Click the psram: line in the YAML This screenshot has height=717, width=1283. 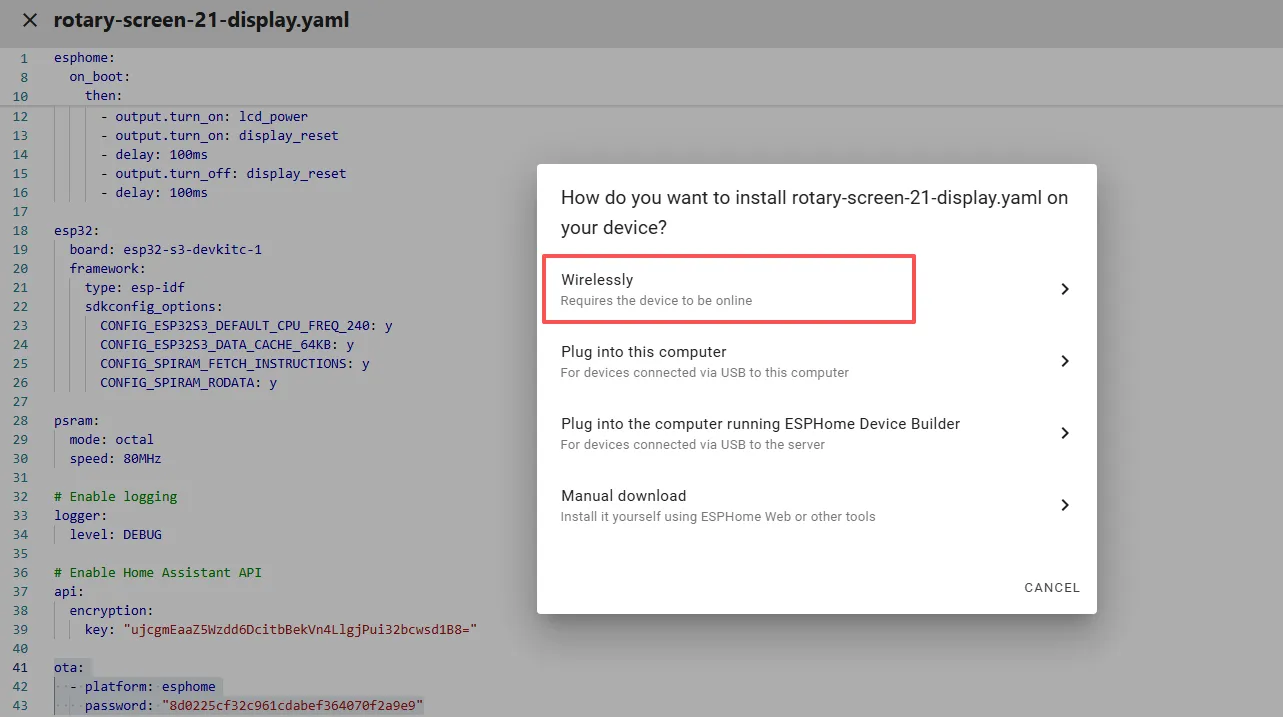coord(77,420)
